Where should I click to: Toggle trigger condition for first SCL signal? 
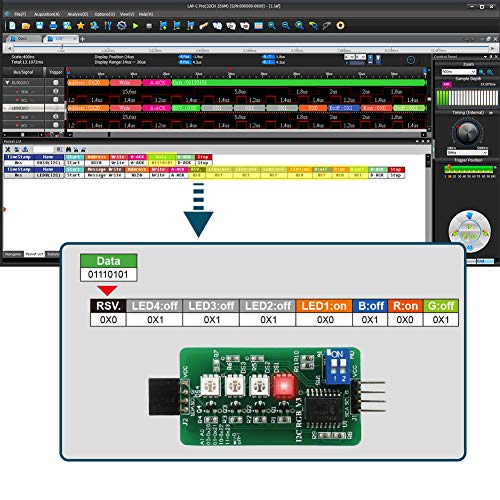tap(56, 99)
